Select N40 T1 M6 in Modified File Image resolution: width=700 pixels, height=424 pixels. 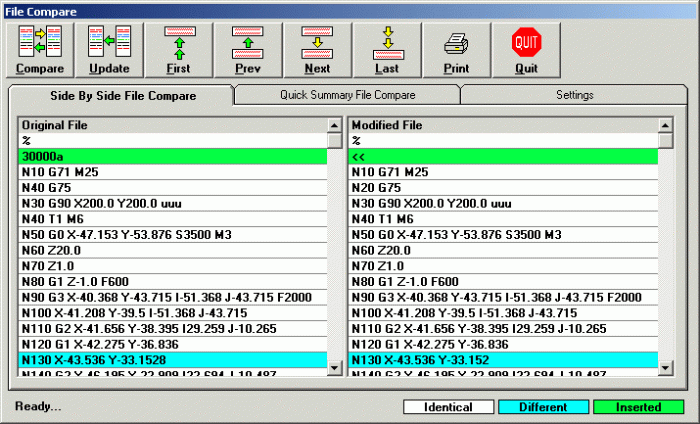point(503,219)
